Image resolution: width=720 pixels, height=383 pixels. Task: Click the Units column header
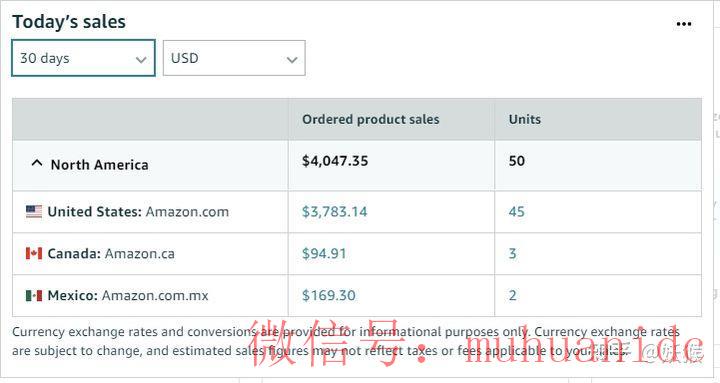pos(524,119)
